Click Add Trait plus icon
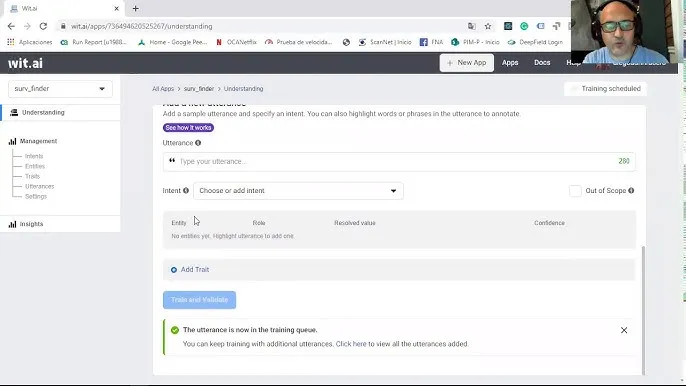686x386 pixels. tap(174, 270)
